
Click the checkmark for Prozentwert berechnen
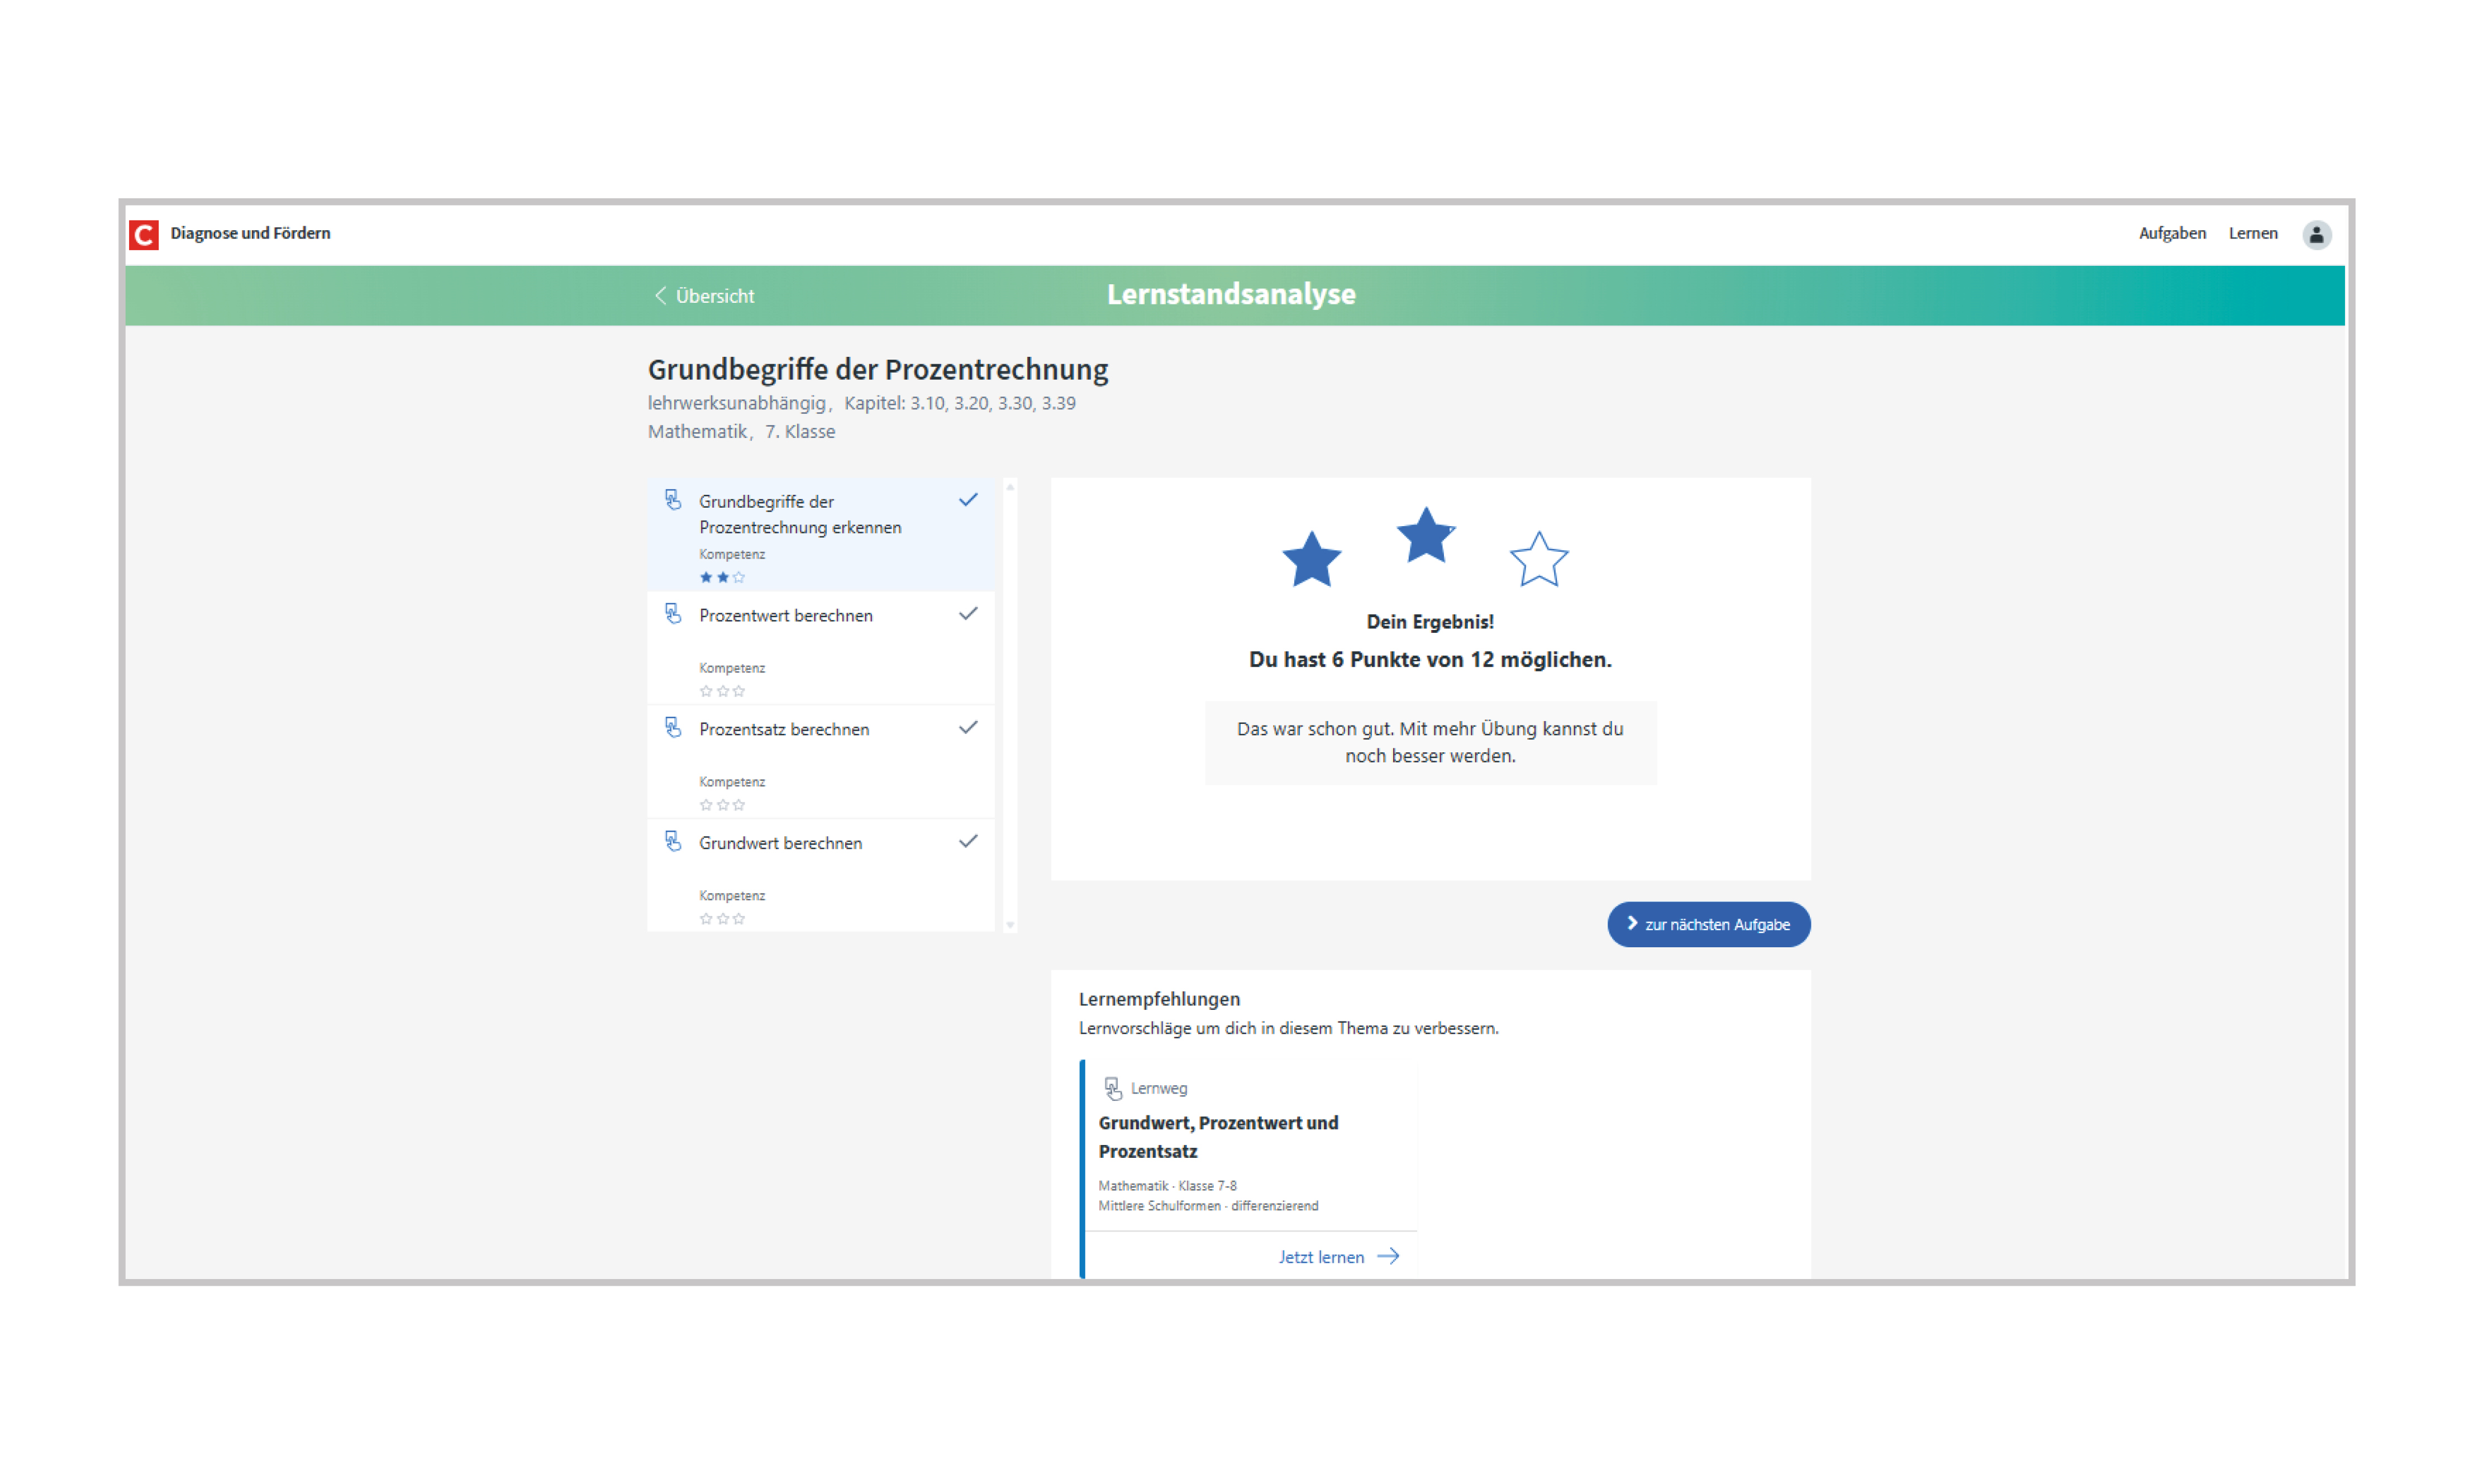pos(968,614)
